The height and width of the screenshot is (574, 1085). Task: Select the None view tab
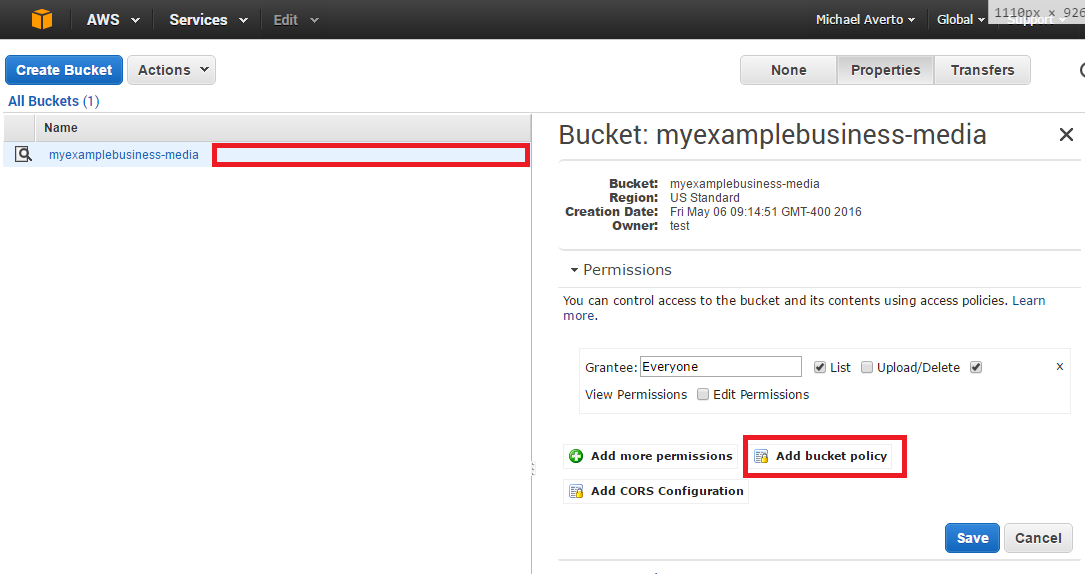click(x=789, y=70)
